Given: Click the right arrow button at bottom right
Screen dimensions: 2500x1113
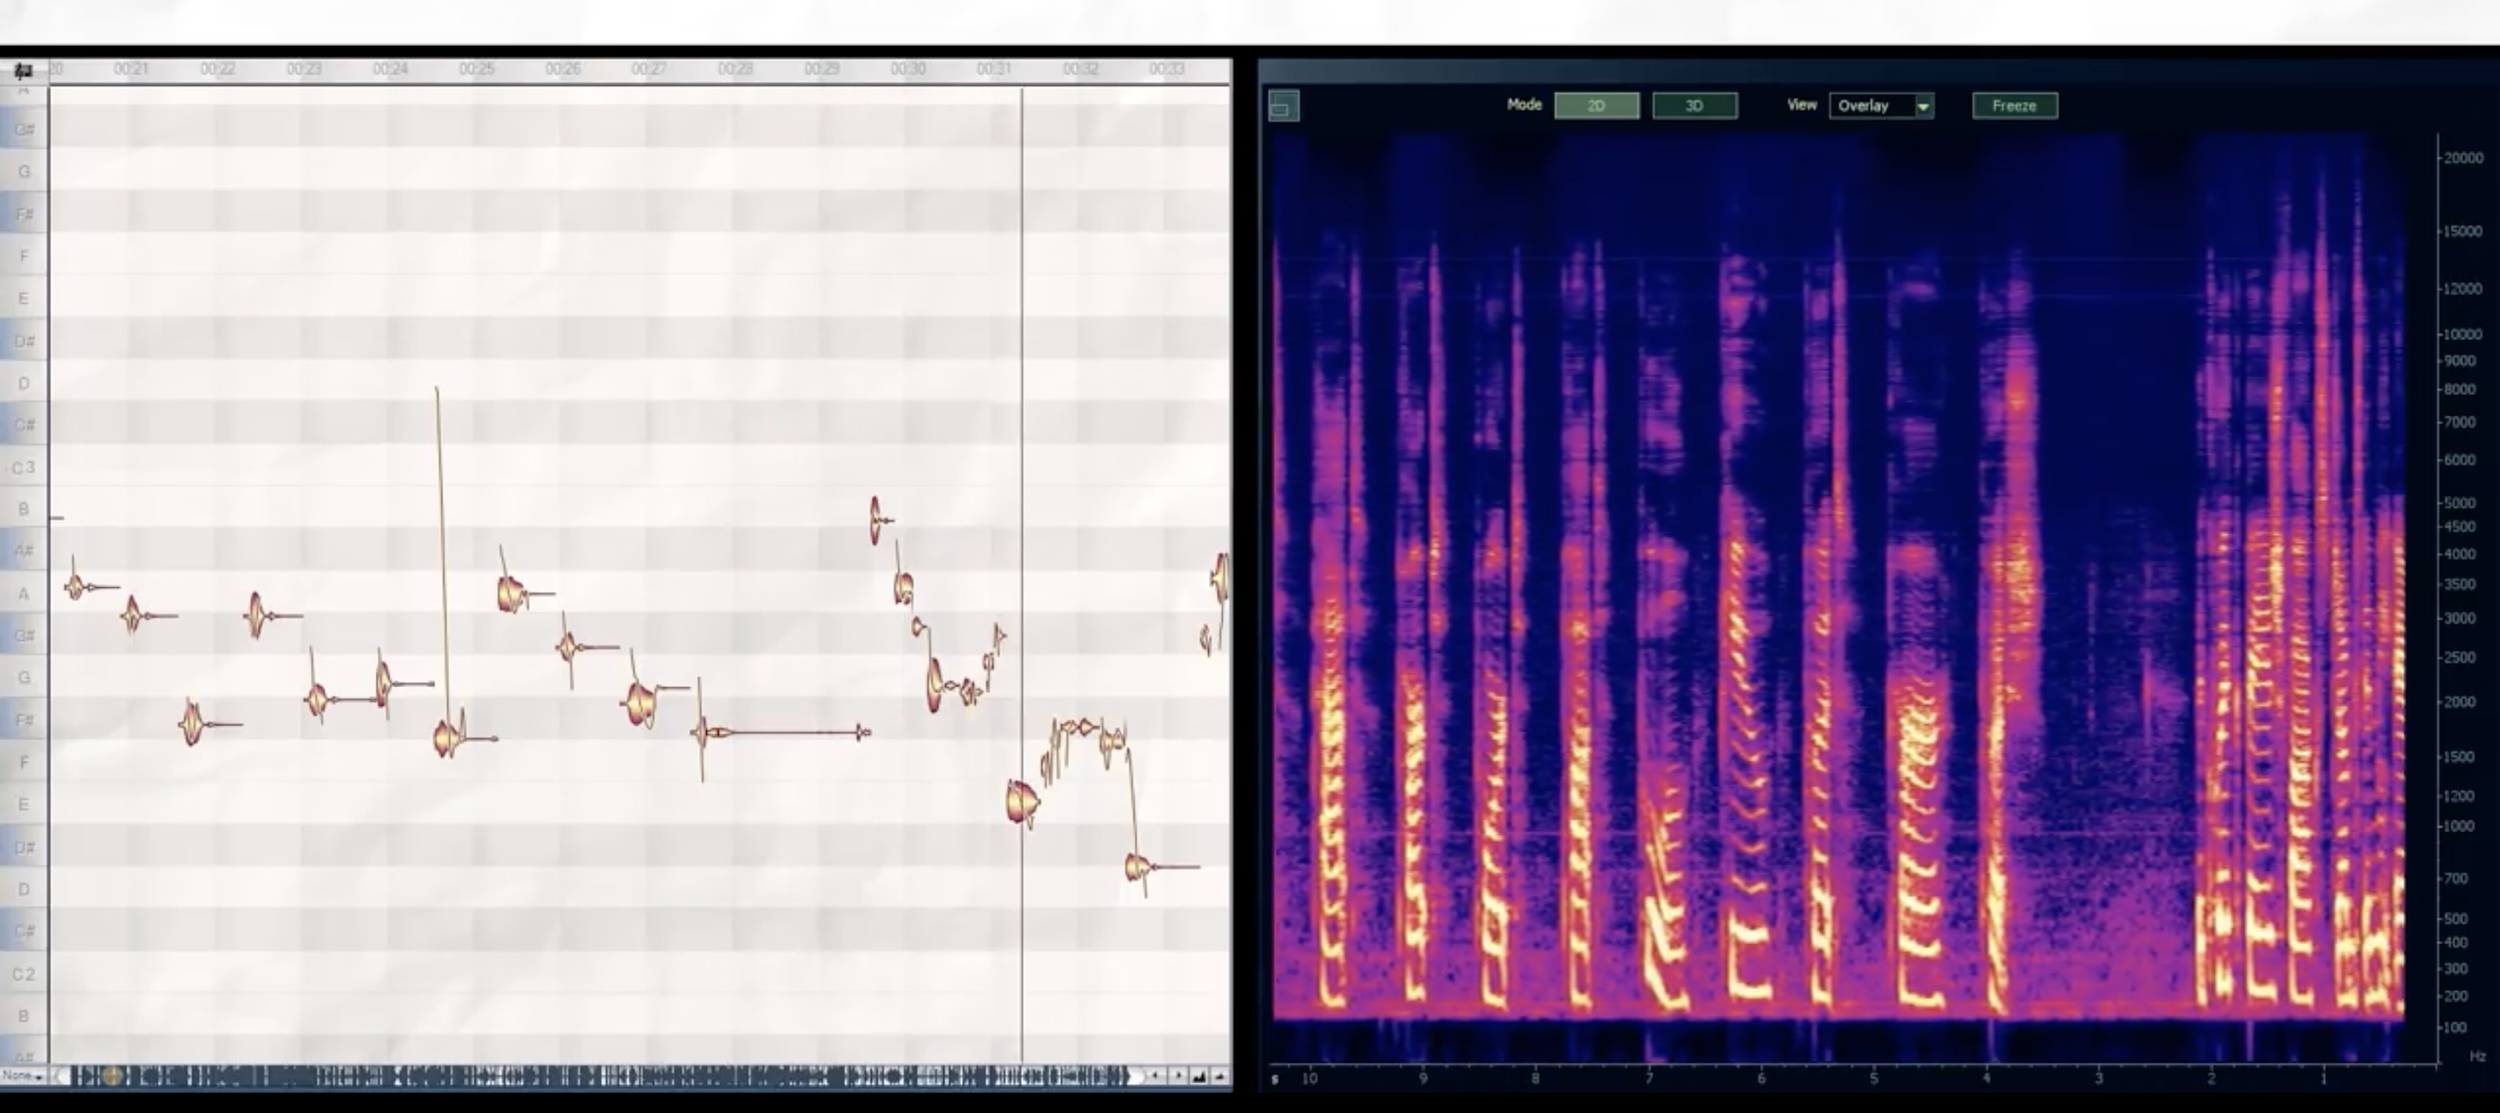Looking at the screenshot, I should (1178, 1076).
